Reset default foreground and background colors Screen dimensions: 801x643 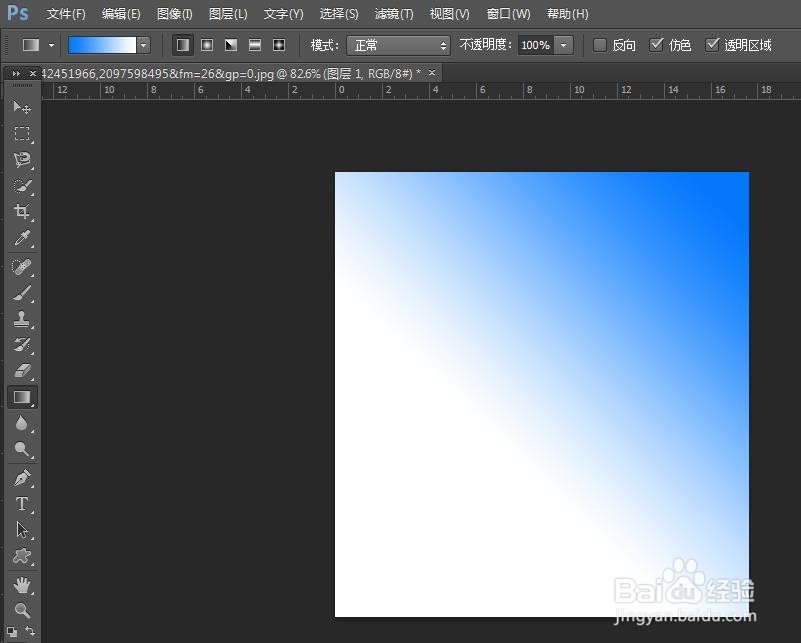pyautogui.click(x=12, y=632)
